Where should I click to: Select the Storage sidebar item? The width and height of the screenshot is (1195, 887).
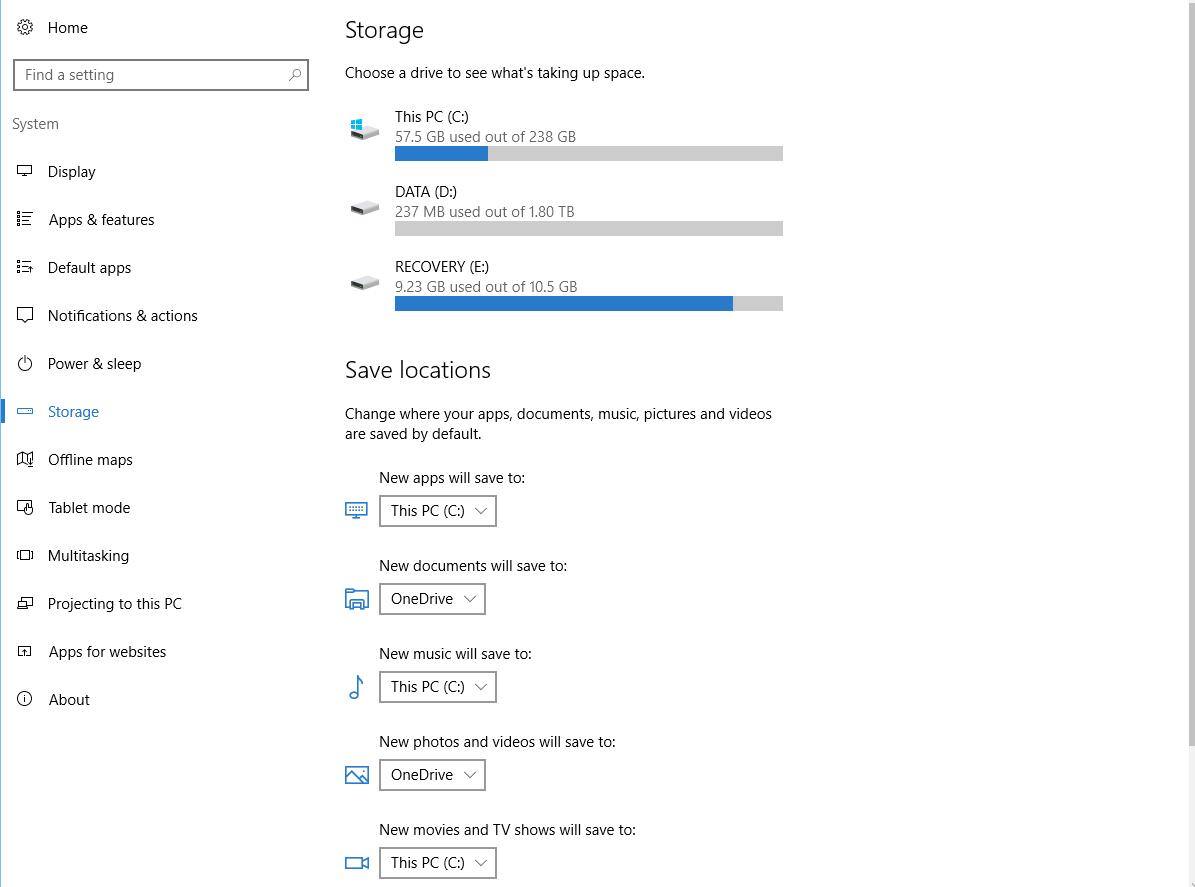click(x=73, y=411)
